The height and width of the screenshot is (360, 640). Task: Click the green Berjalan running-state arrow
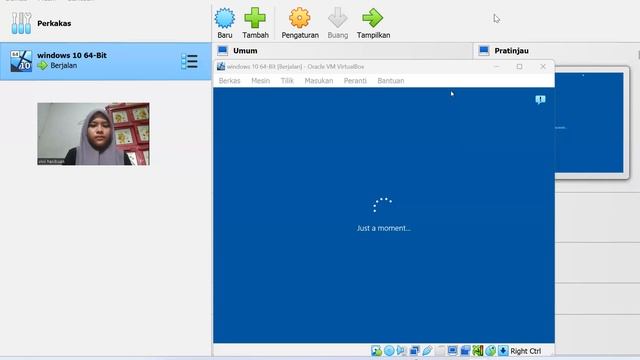[x=42, y=65]
